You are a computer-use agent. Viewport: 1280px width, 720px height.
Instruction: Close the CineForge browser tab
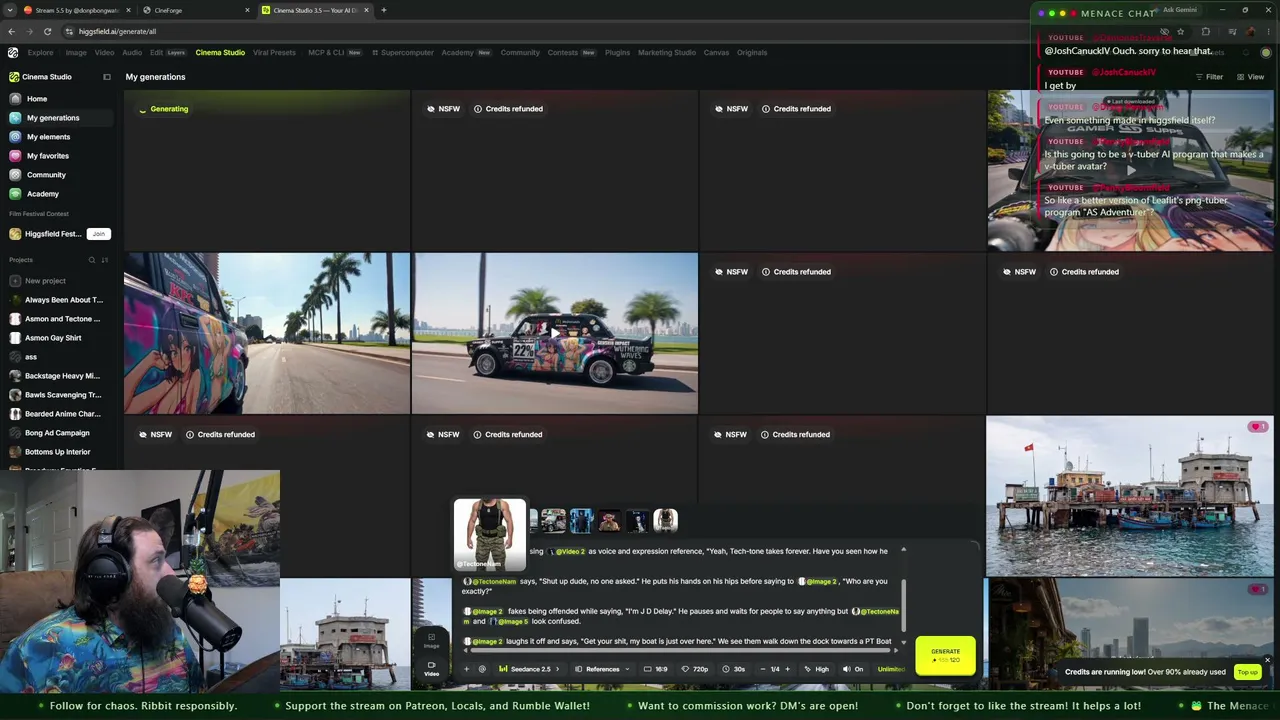pos(248,10)
